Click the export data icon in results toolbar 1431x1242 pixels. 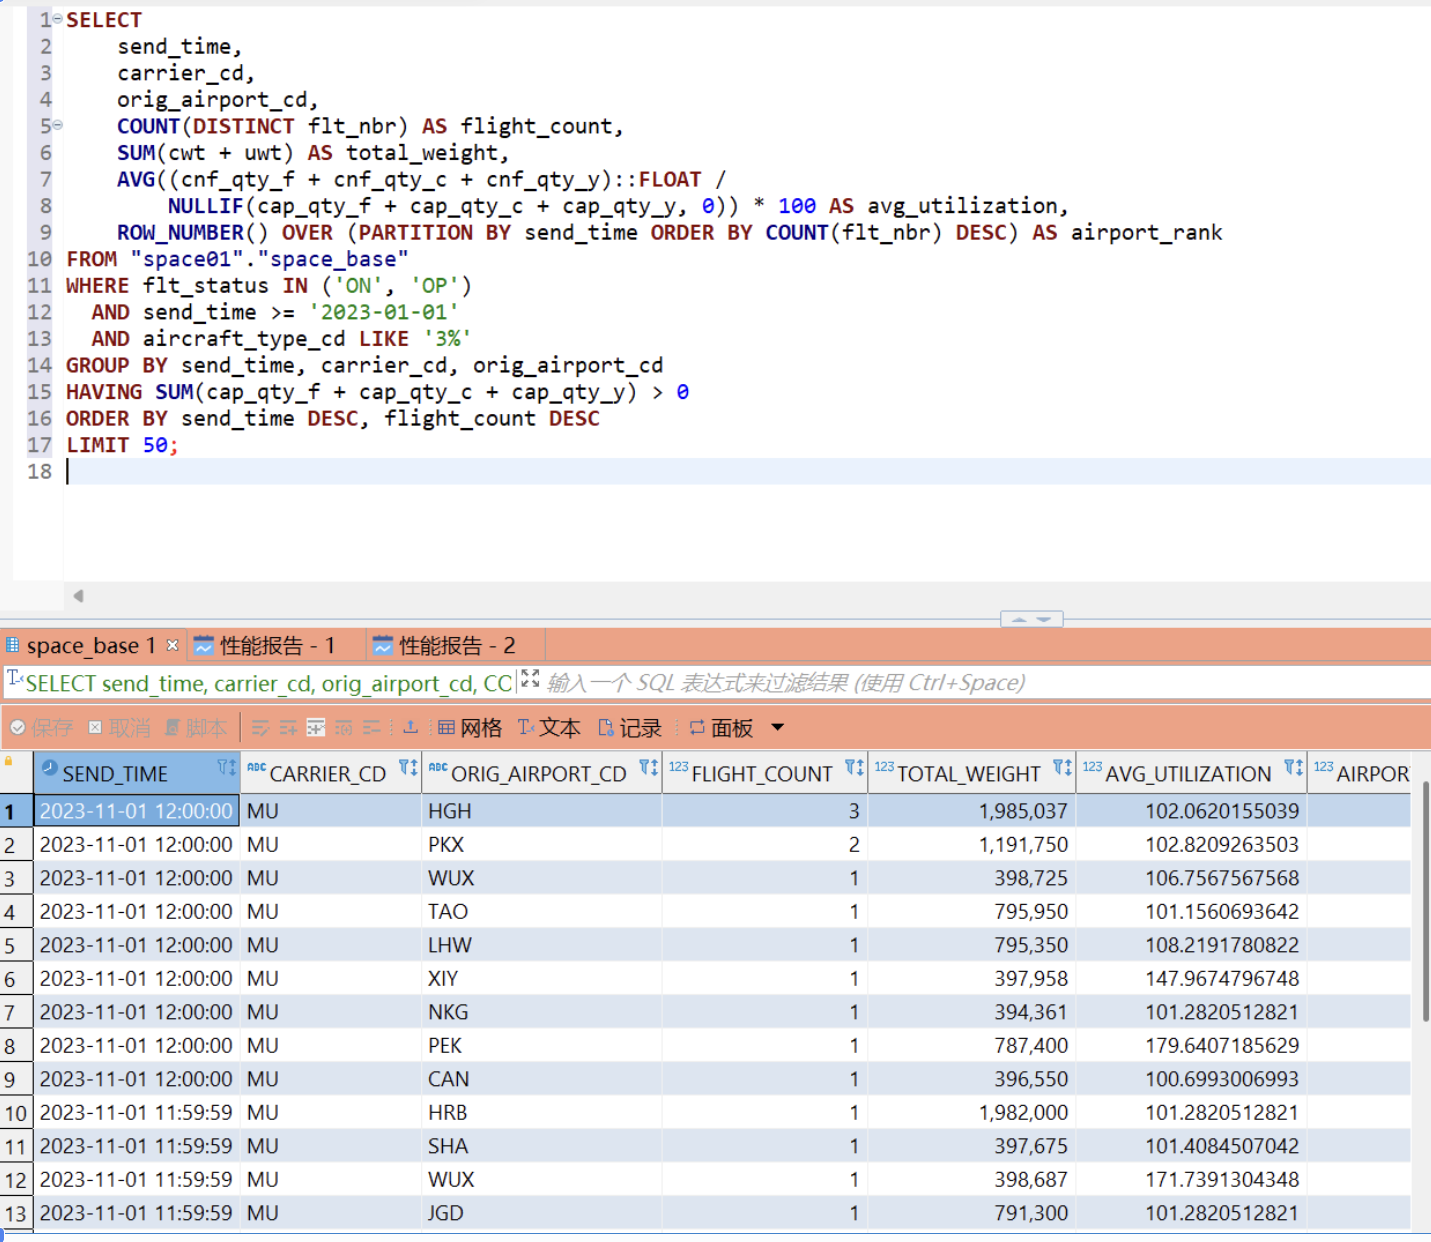coord(410,728)
